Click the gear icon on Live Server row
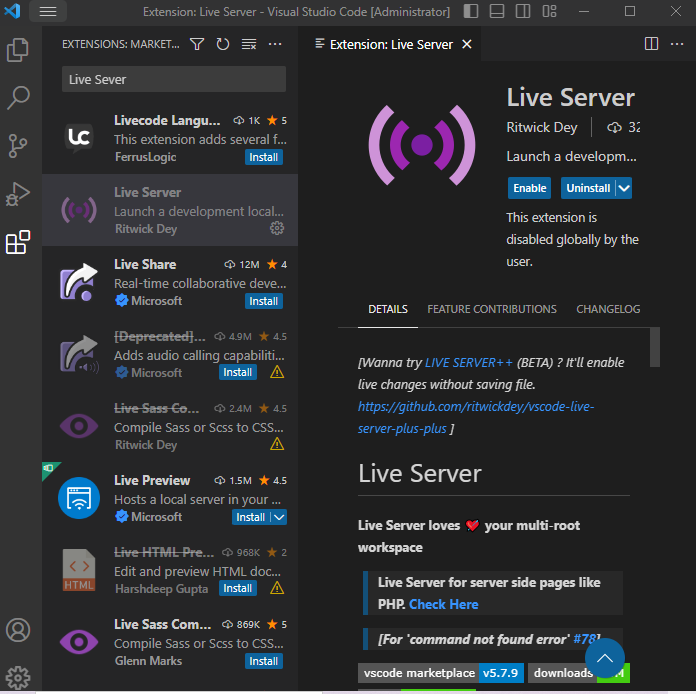This screenshot has width=696, height=694. (277, 228)
